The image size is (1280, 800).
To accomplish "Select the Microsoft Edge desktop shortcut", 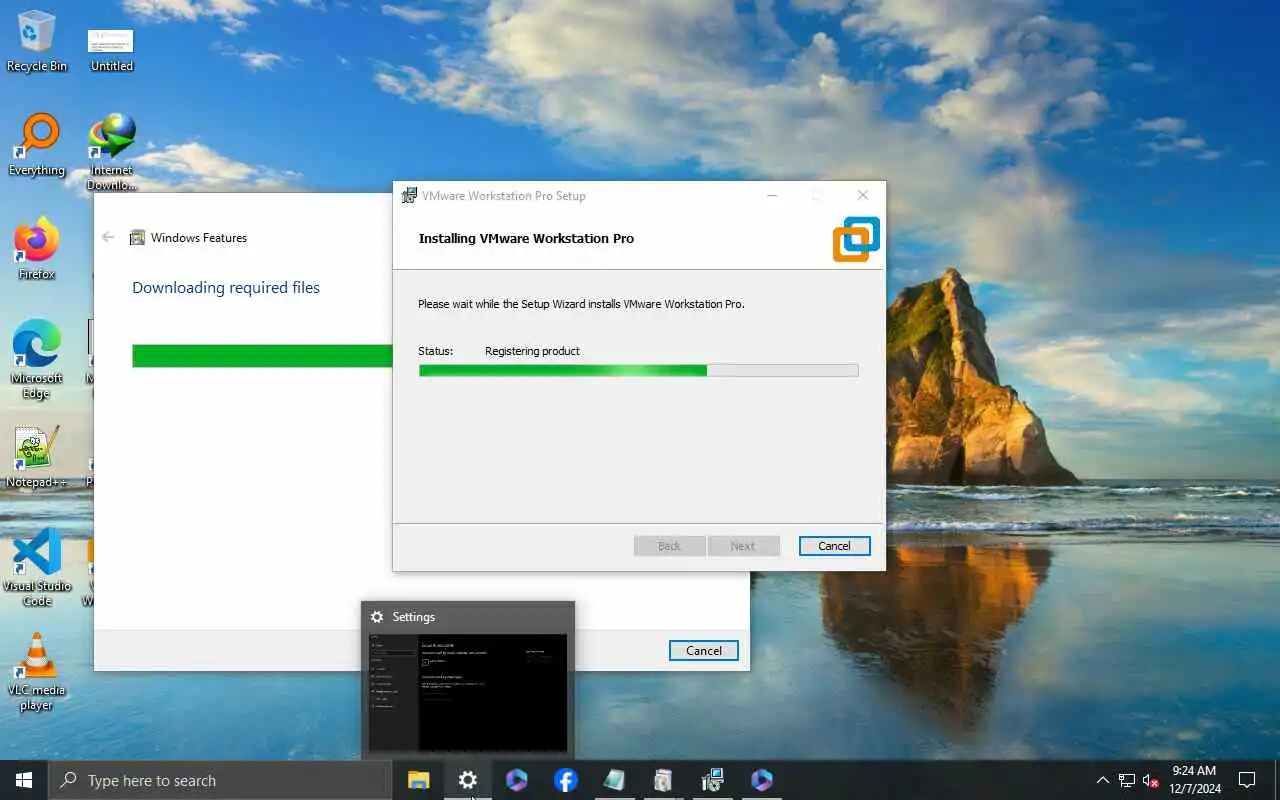I will [x=37, y=360].
